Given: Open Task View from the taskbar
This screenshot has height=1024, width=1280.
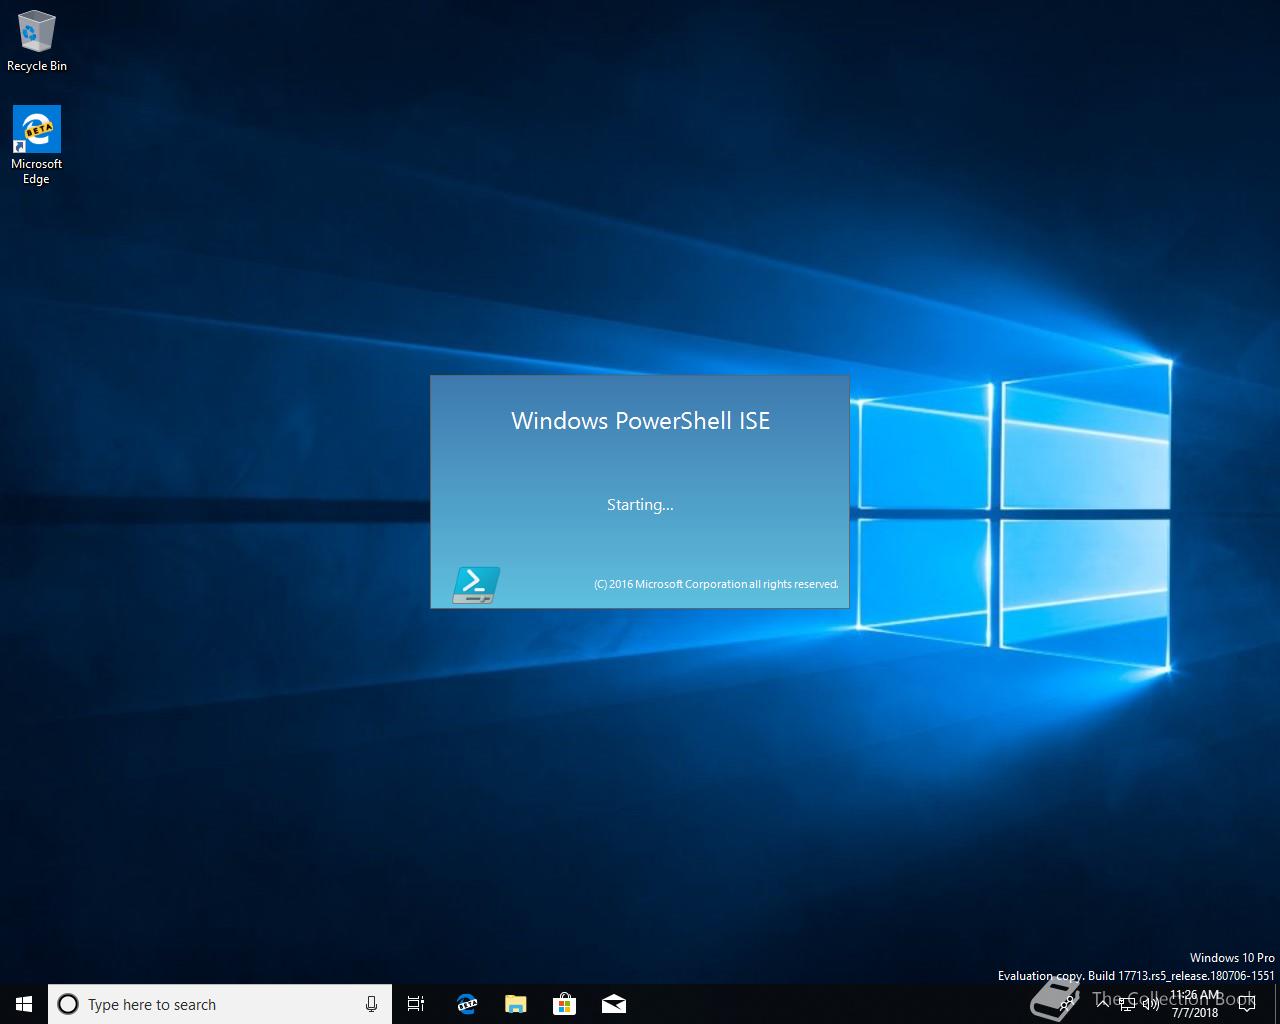Looking at the screenshot, I should pyautogui.click(x=416, y=1004).
